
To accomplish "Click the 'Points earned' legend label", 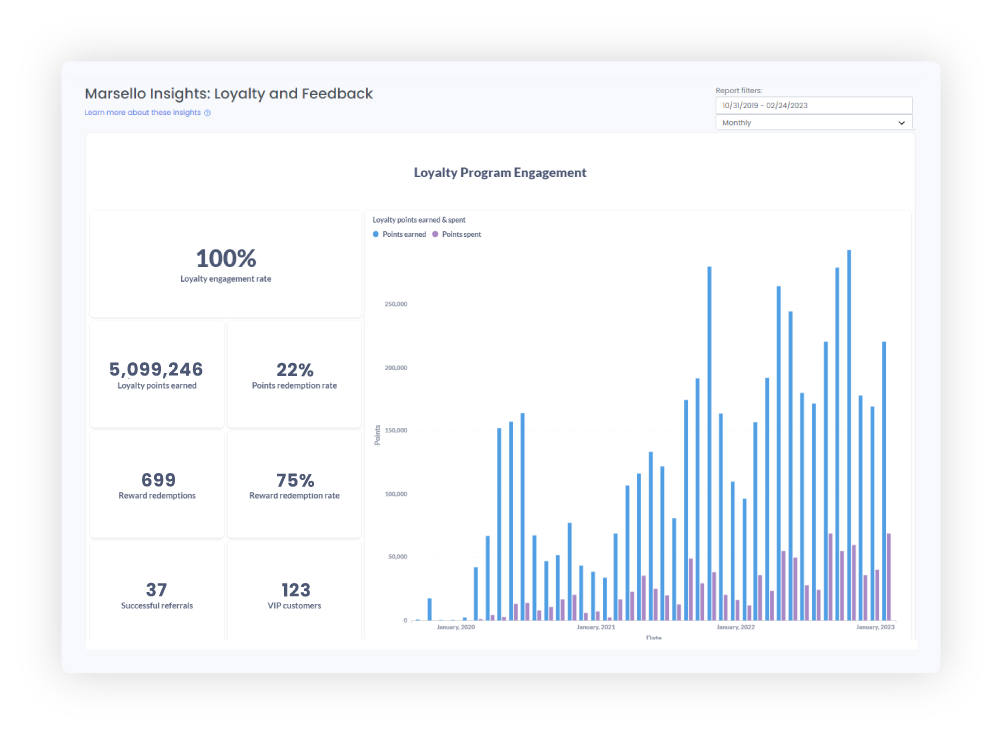I will click(x=404, y=234).
